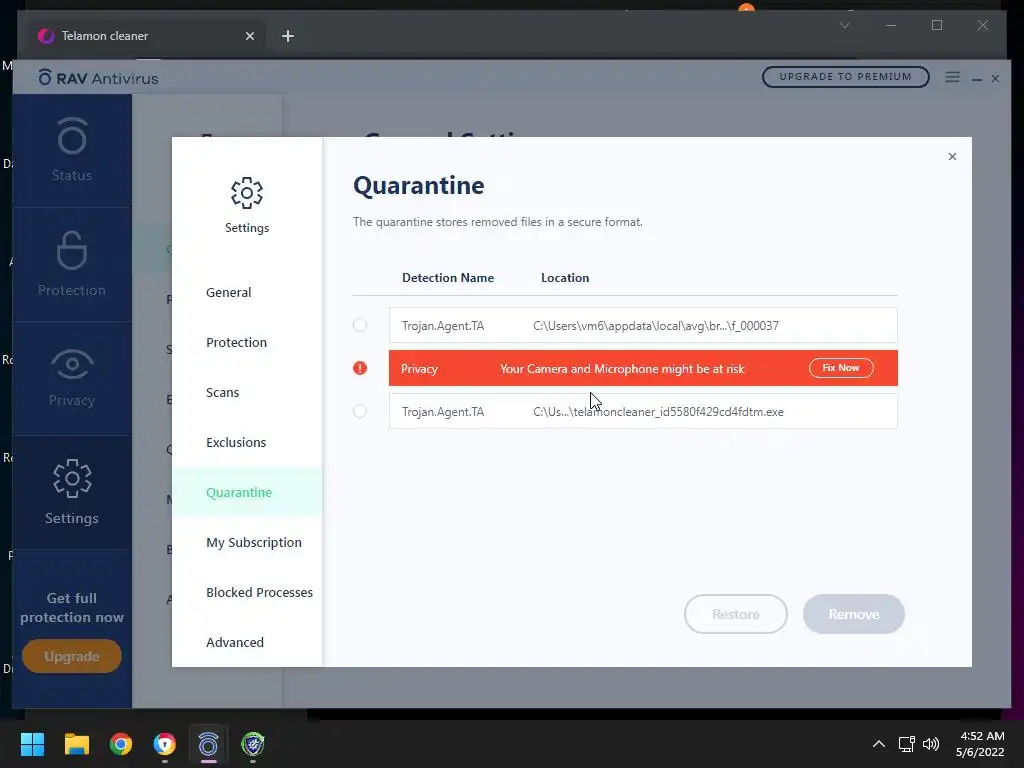Open the RAV Antivirus hamburger menu
1024x768 pixels.
(x=953, y=78)
